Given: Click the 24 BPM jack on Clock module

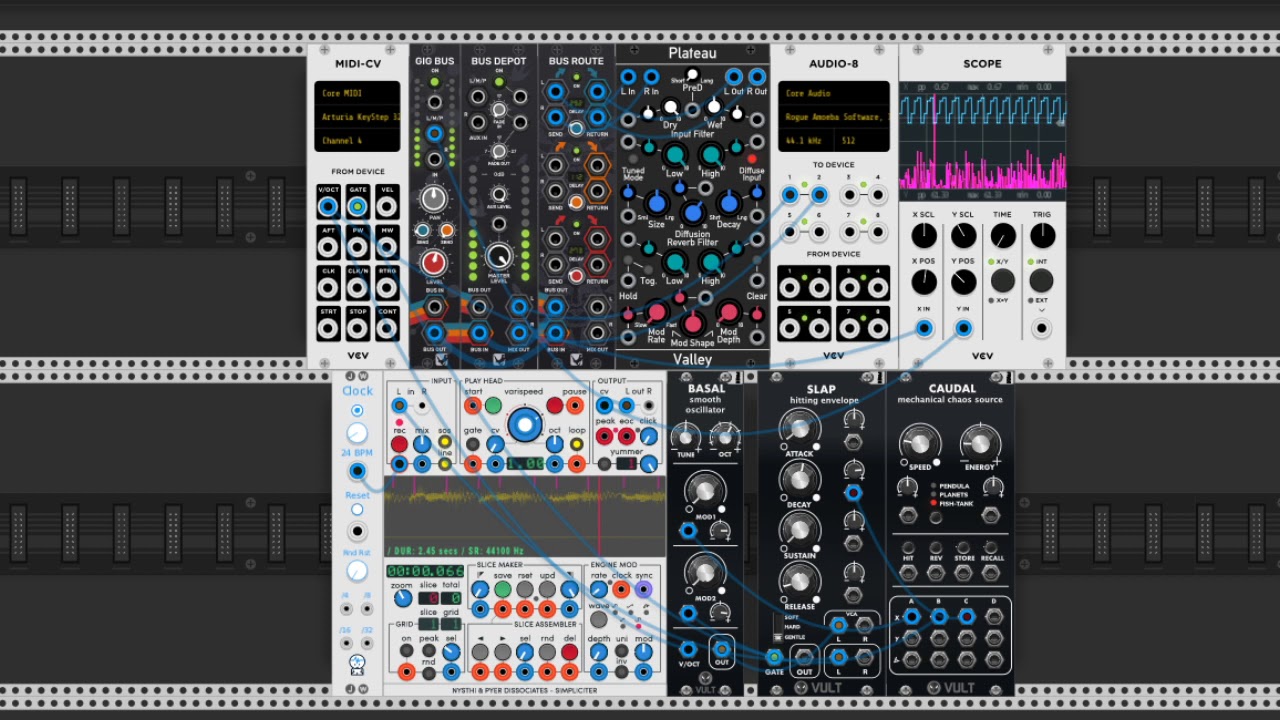Looking at the screenshot, I should (357, 471).
